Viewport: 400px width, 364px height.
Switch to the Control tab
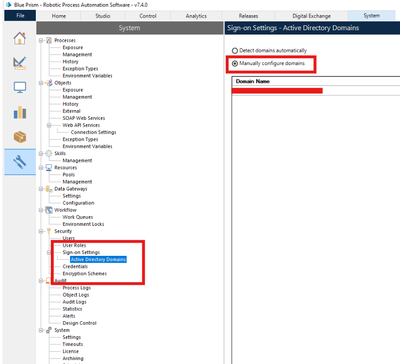[148, 16]
